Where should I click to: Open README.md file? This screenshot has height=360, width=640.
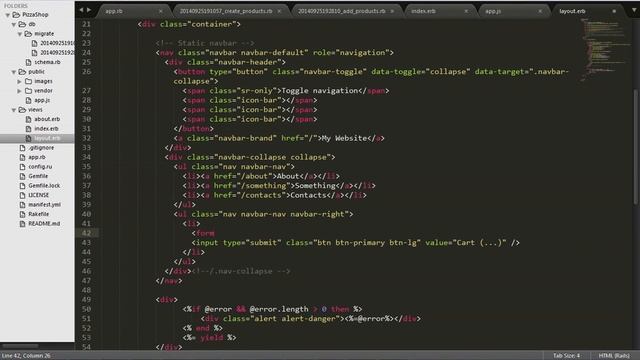(x=44, y=224)
